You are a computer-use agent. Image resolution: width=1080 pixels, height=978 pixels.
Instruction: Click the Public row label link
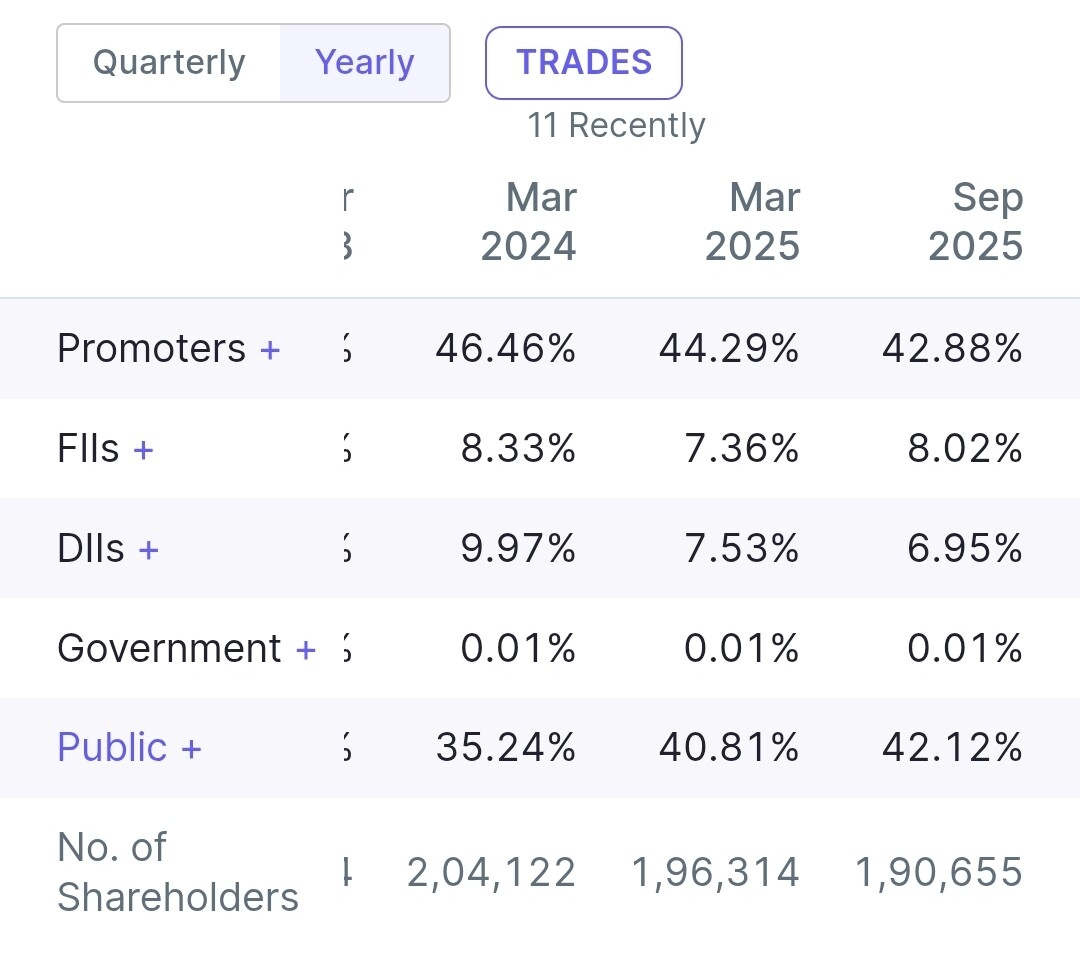(112, 748)
